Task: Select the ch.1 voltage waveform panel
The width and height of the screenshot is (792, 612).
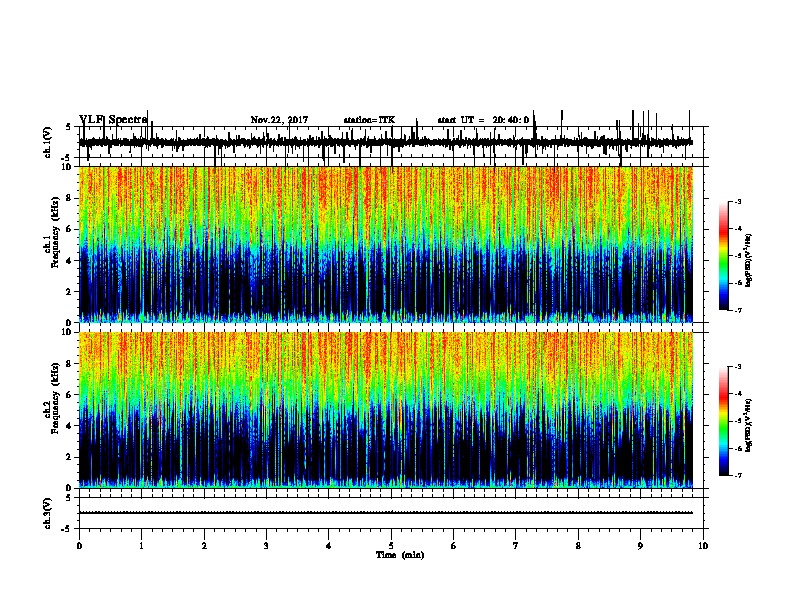Action: [391, 142]
